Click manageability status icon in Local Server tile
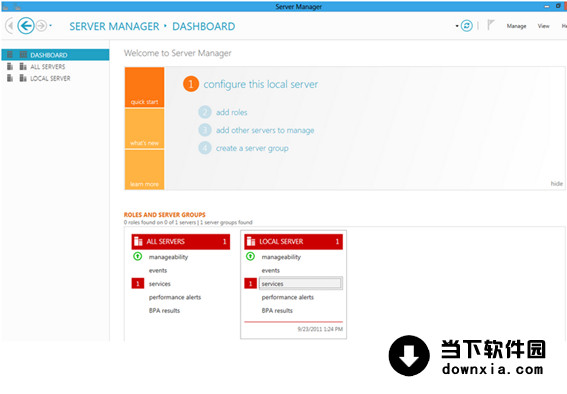The image size is (567, 394). point(250,257)
